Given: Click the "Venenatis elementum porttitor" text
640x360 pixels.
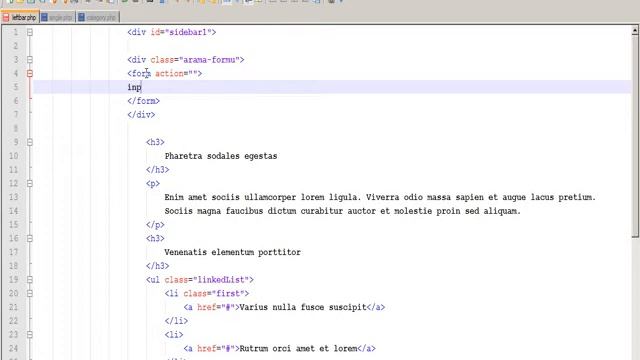Looking at the screenshot, I should (233, 252).
